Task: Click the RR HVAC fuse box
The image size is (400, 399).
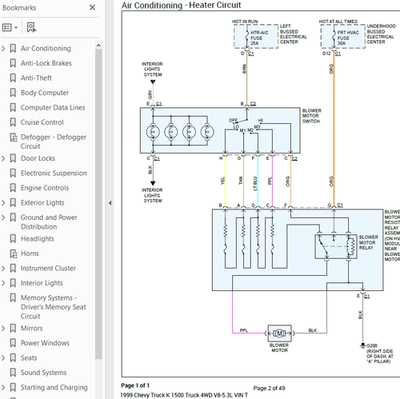Action: click(x=343, y=37)
